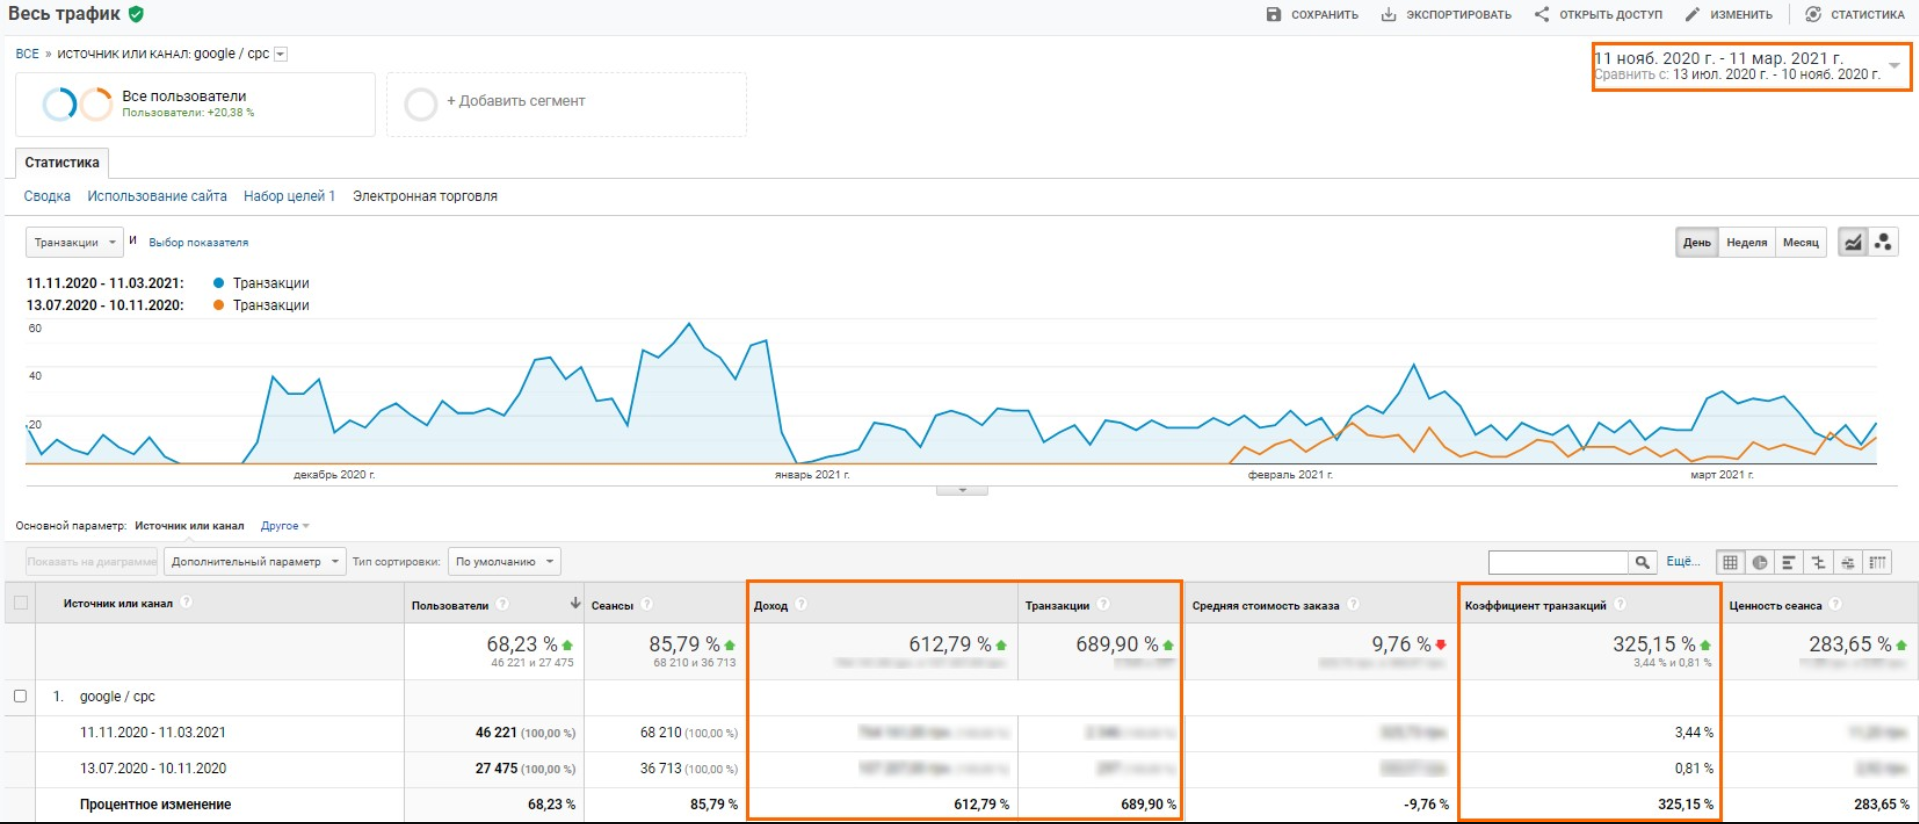The height and width of the screenshot is (824, 1919).
Task: Click the Сеансы column header
Action: pyautogui.click(x=612, y=605)
